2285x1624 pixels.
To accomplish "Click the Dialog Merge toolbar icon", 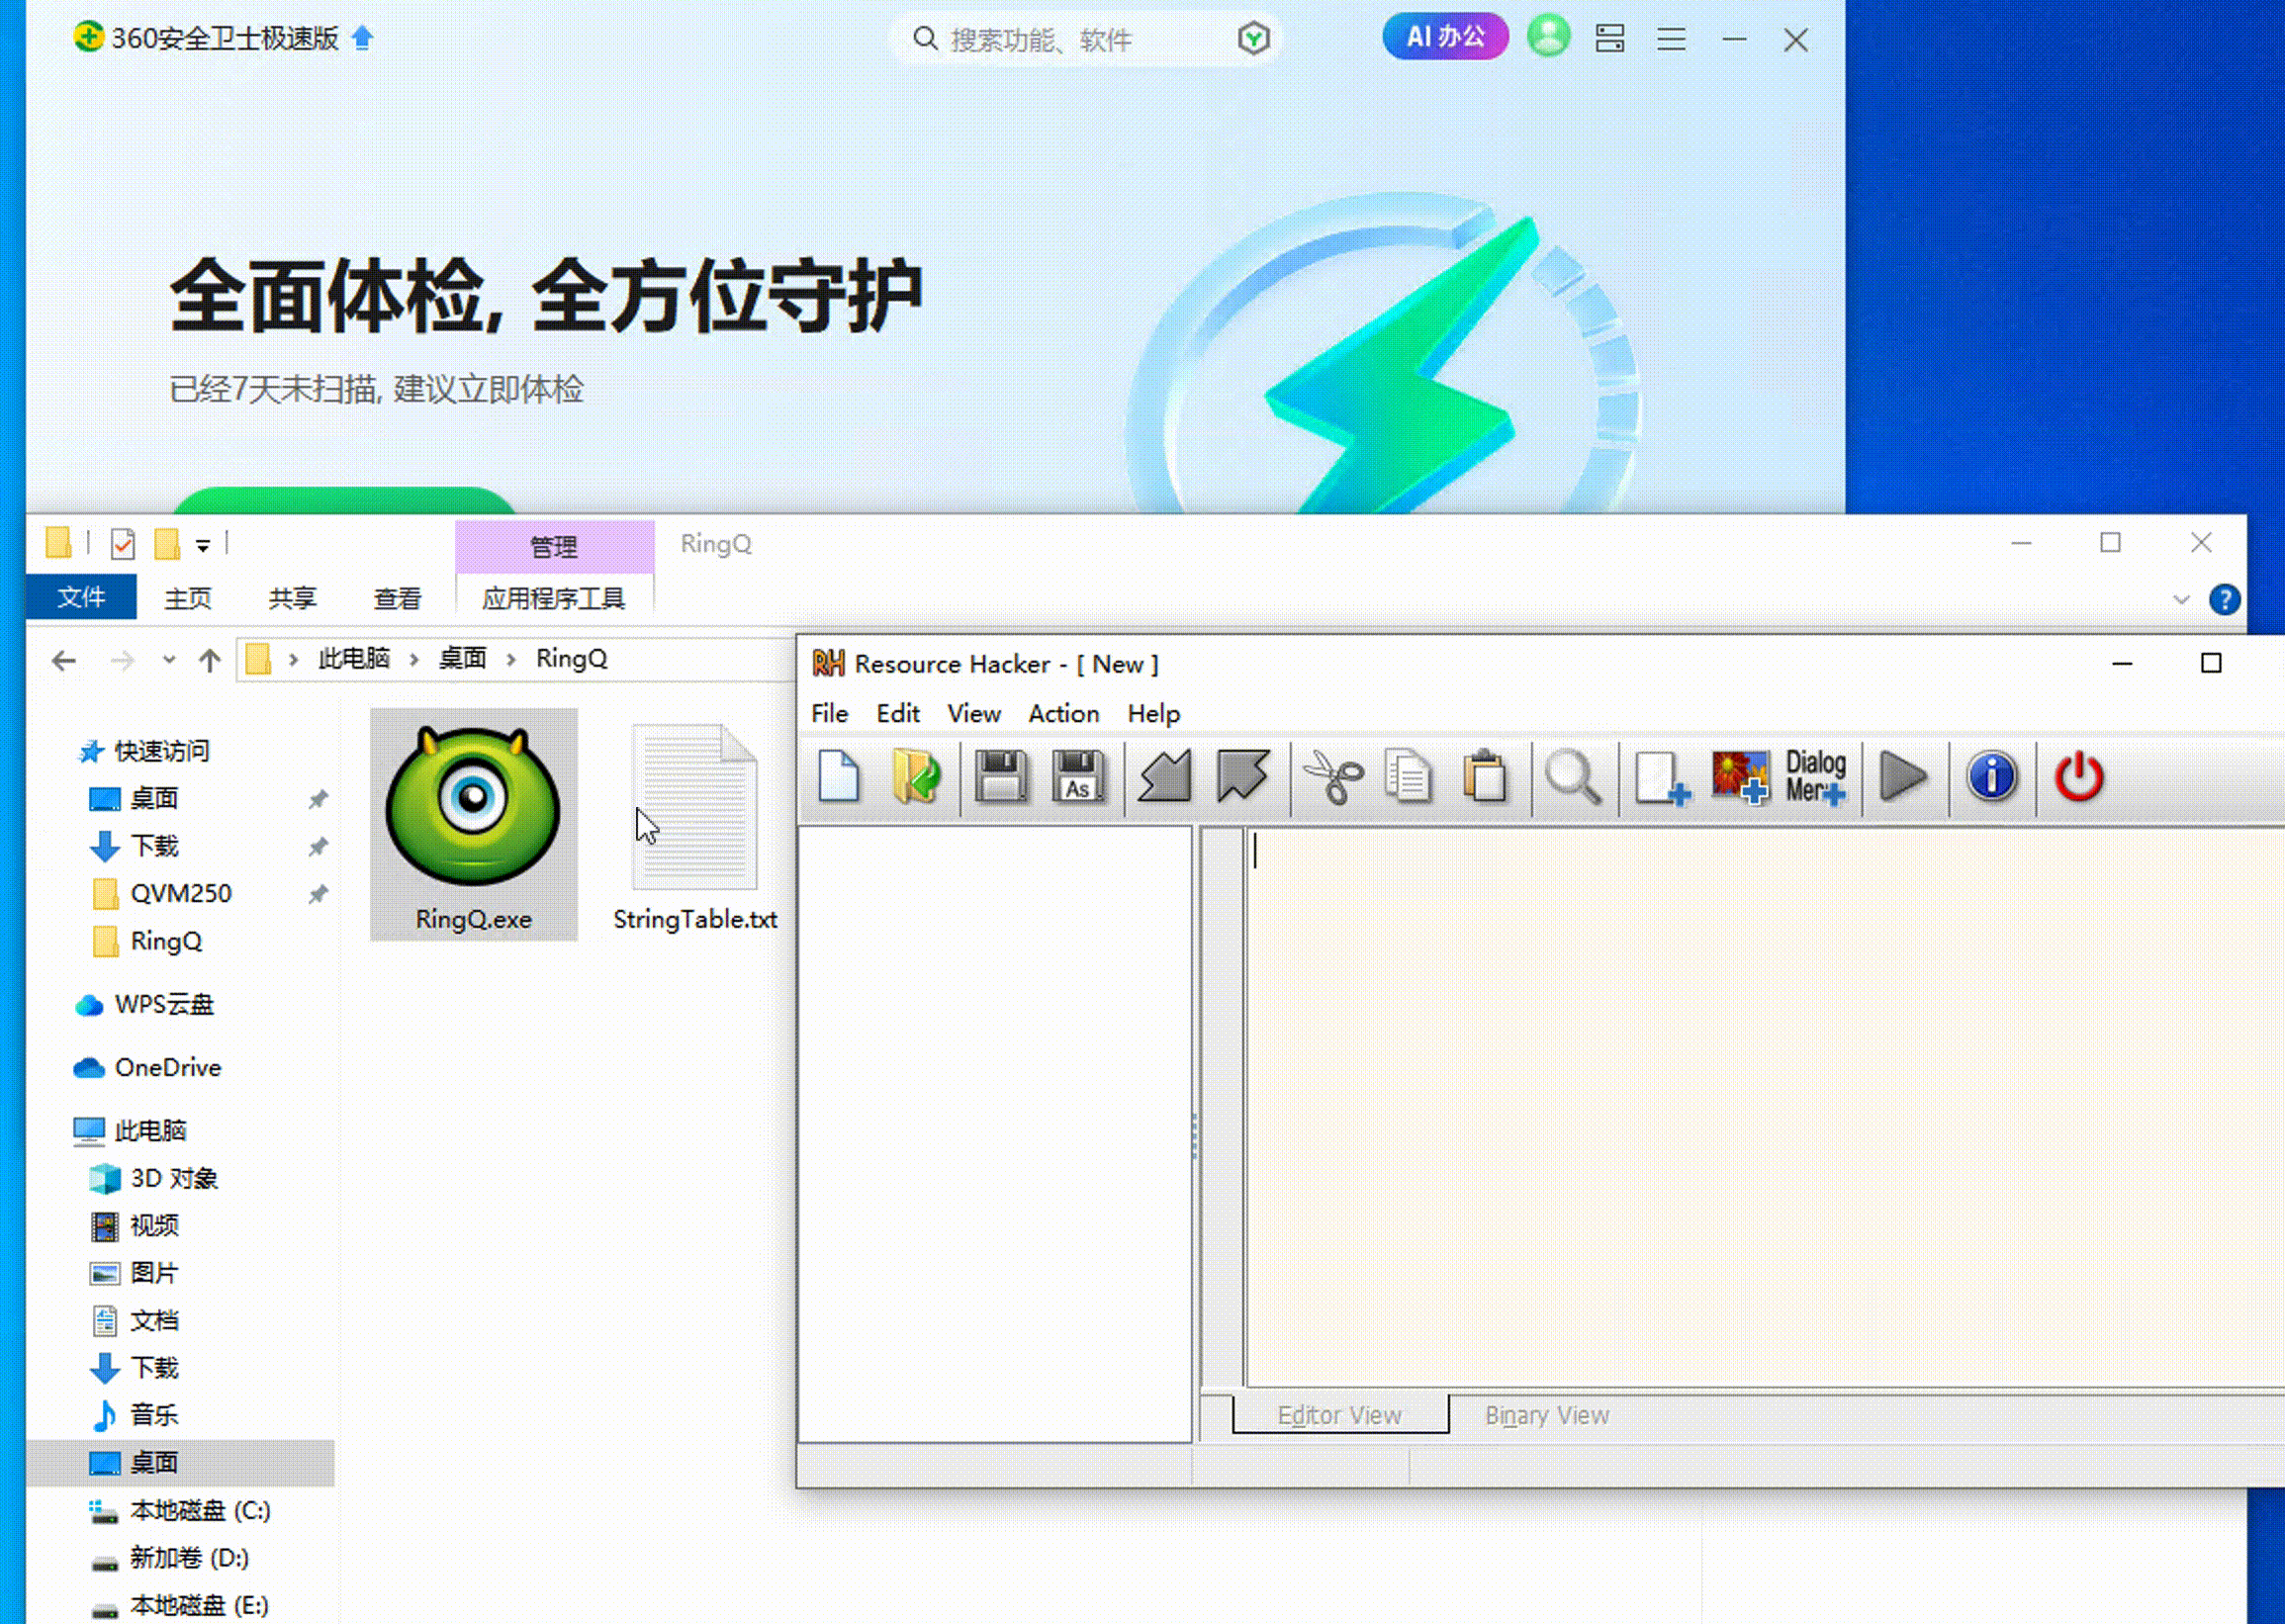I will (x=1815, y=777).
